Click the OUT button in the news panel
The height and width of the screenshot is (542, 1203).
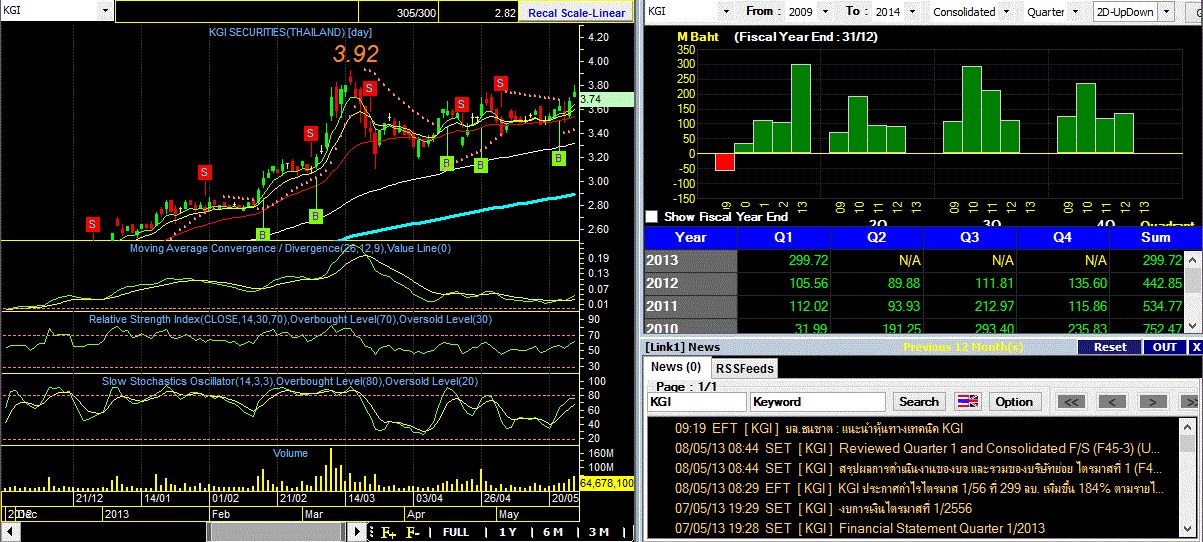pos(1165,347)
